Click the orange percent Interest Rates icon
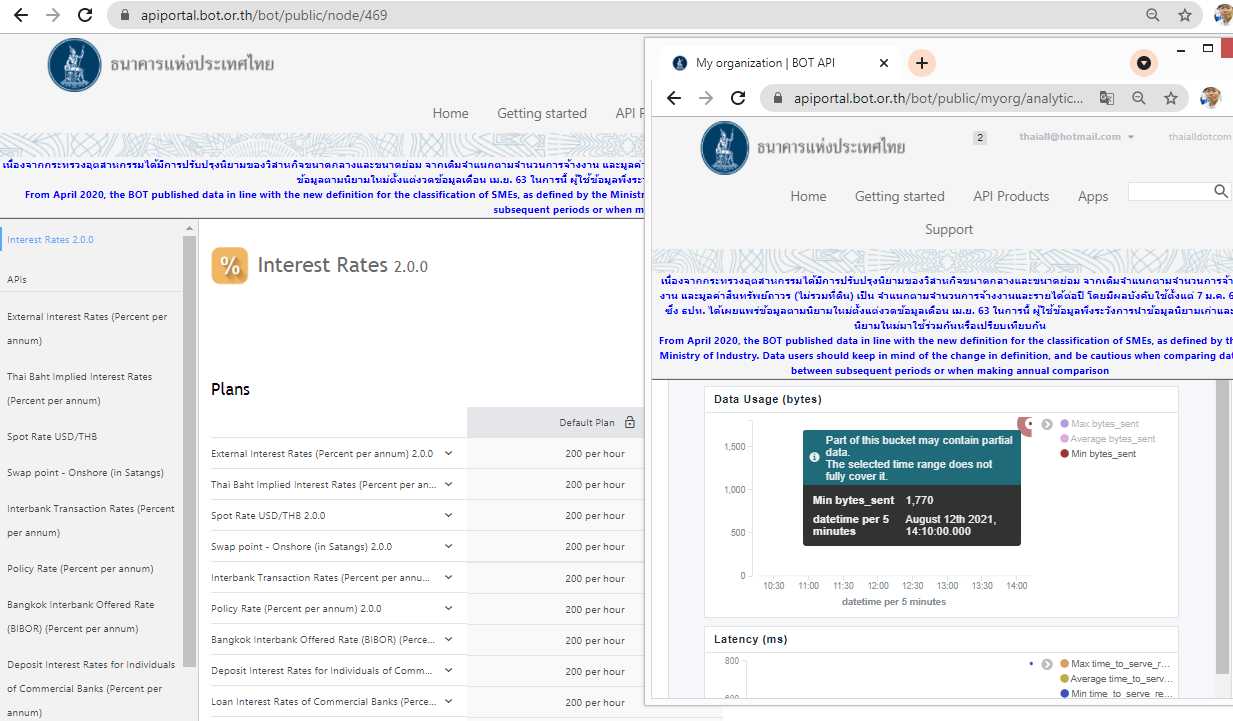Image resolution: width=1233 pixels, height=721 pixels. click(x=230, y=266)
